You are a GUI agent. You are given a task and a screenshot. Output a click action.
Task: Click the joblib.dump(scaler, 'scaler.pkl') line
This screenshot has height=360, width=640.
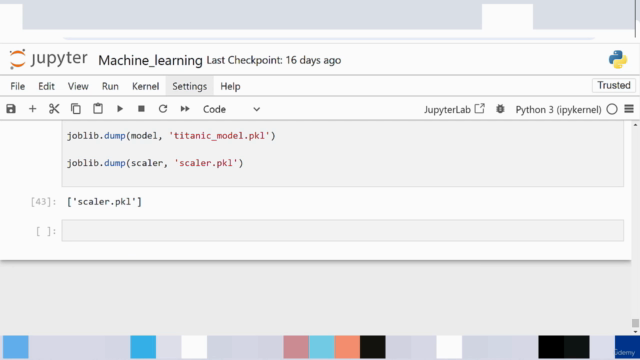pos(155,163)
